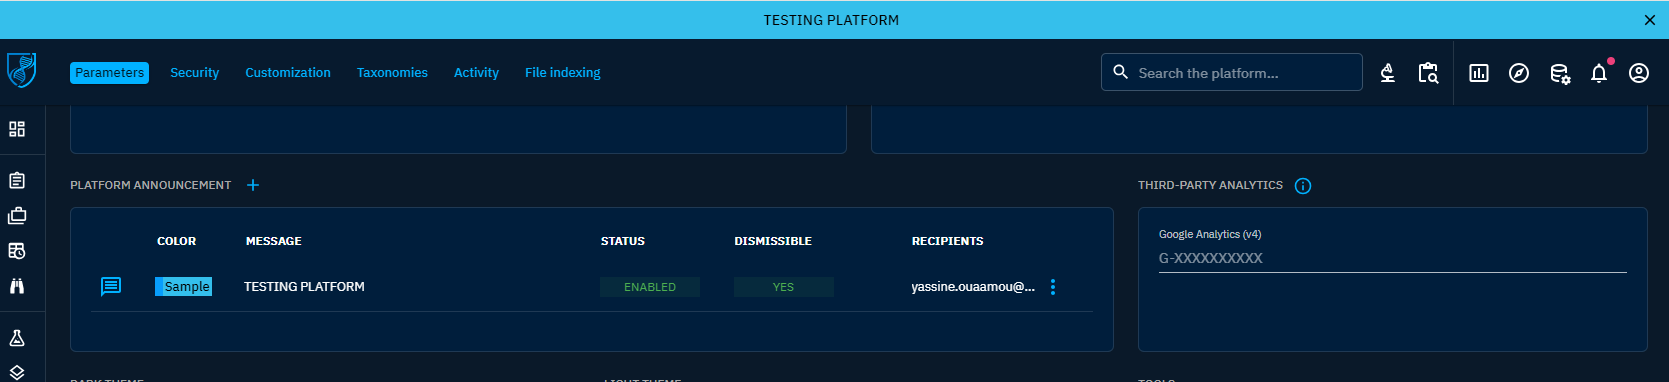Viewport: 1669px width, 382px height.
Task: Click the COLOR column header
Action: click(176, 241)
